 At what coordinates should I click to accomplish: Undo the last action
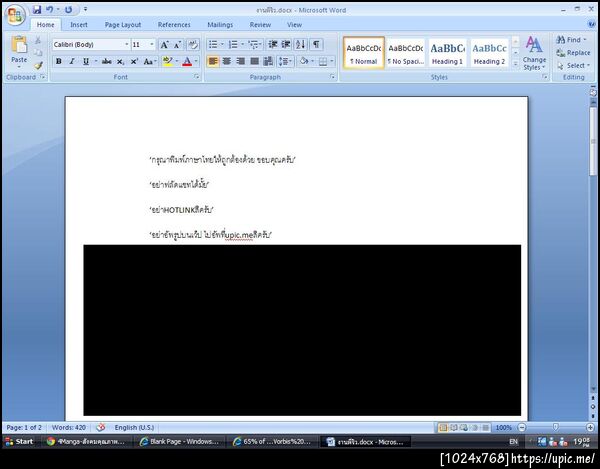(x=50, y=10)
